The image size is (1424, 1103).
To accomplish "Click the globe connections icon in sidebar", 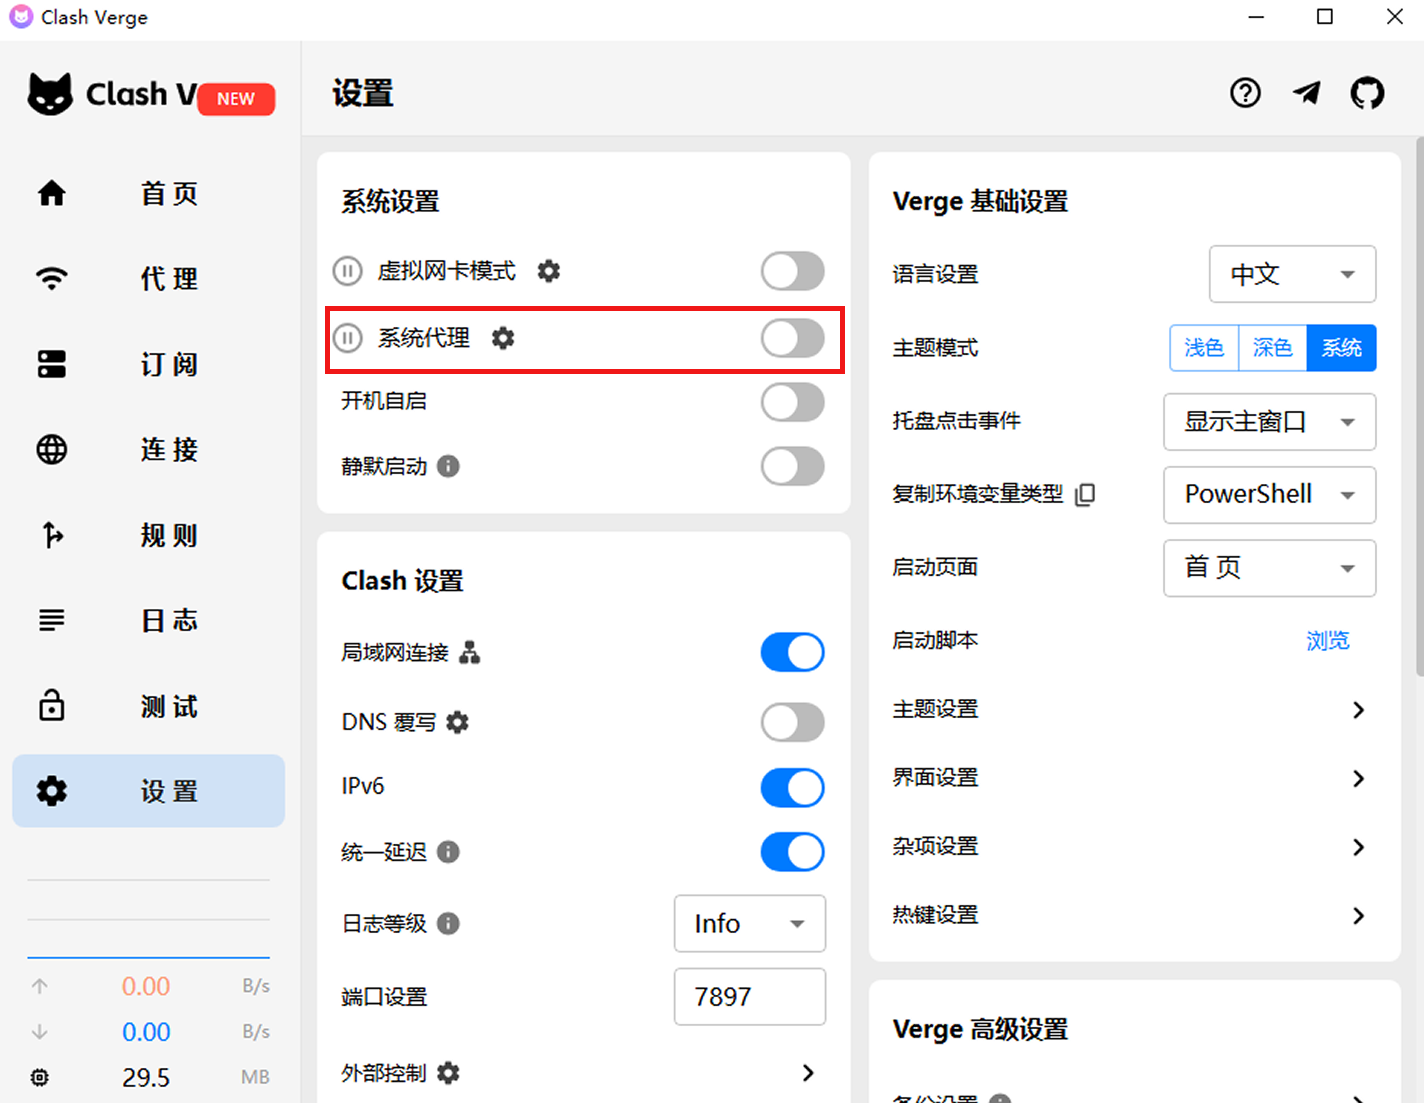I will point(52,449).
